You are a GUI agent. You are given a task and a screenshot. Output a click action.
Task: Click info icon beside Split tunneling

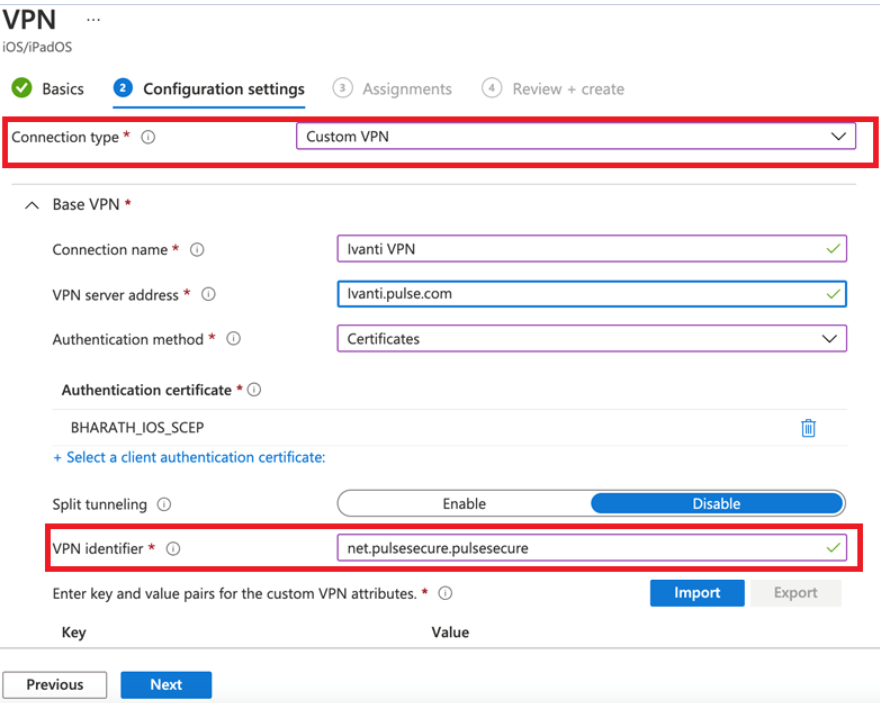(164, 505)
